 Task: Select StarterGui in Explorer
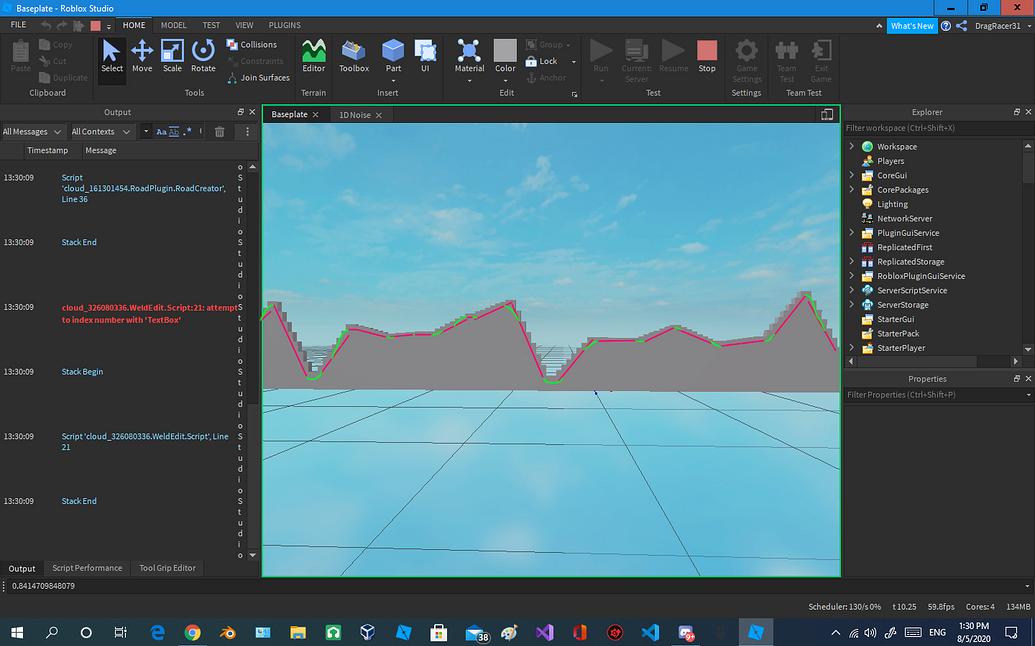(x=895, y=319)
